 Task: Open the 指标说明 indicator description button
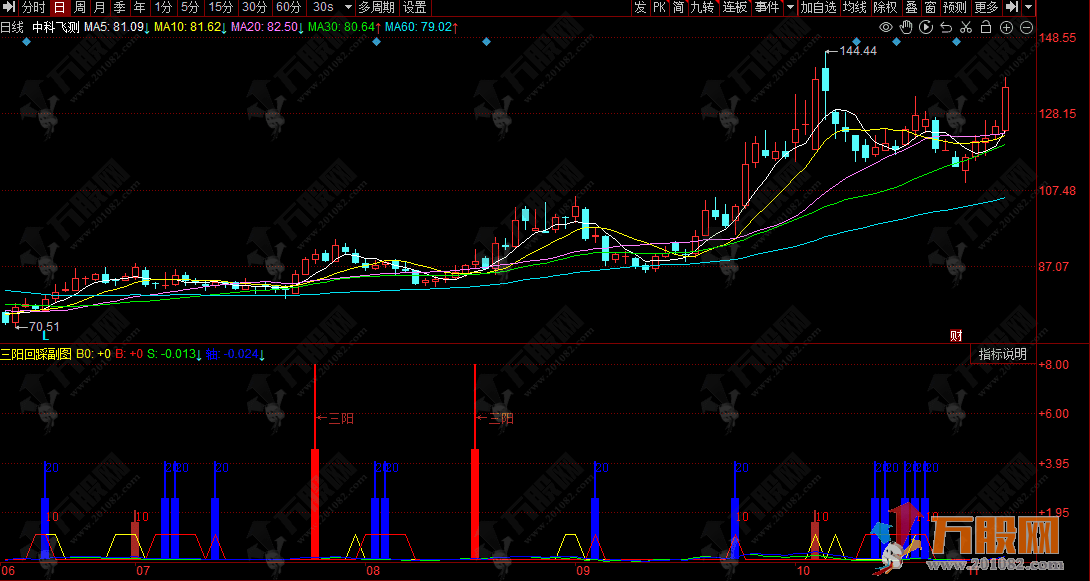(x=1002, y=354)
